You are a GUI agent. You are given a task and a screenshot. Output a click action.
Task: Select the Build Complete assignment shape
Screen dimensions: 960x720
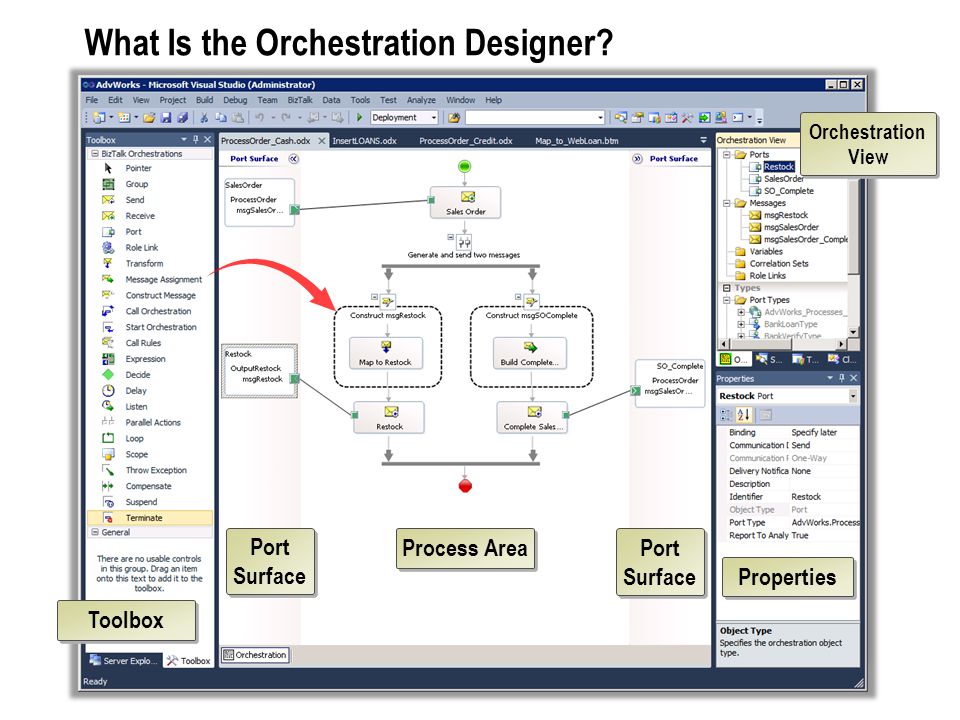530,353
